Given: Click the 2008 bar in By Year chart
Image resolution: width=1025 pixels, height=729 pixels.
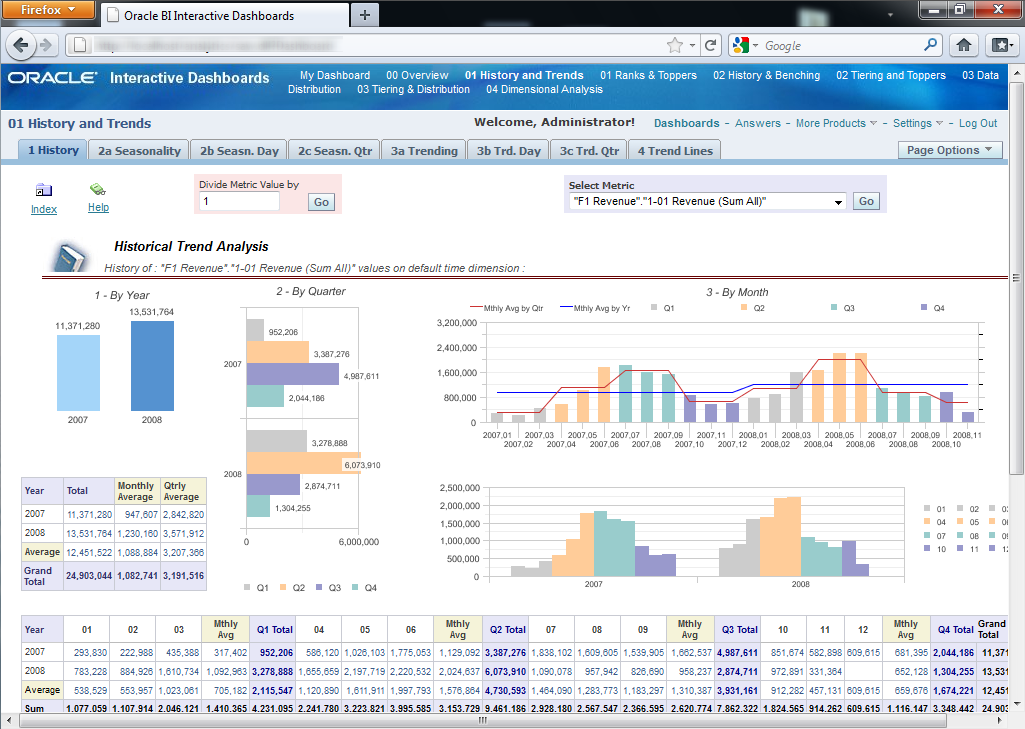Looking at the screenshot, I should 152,365.
